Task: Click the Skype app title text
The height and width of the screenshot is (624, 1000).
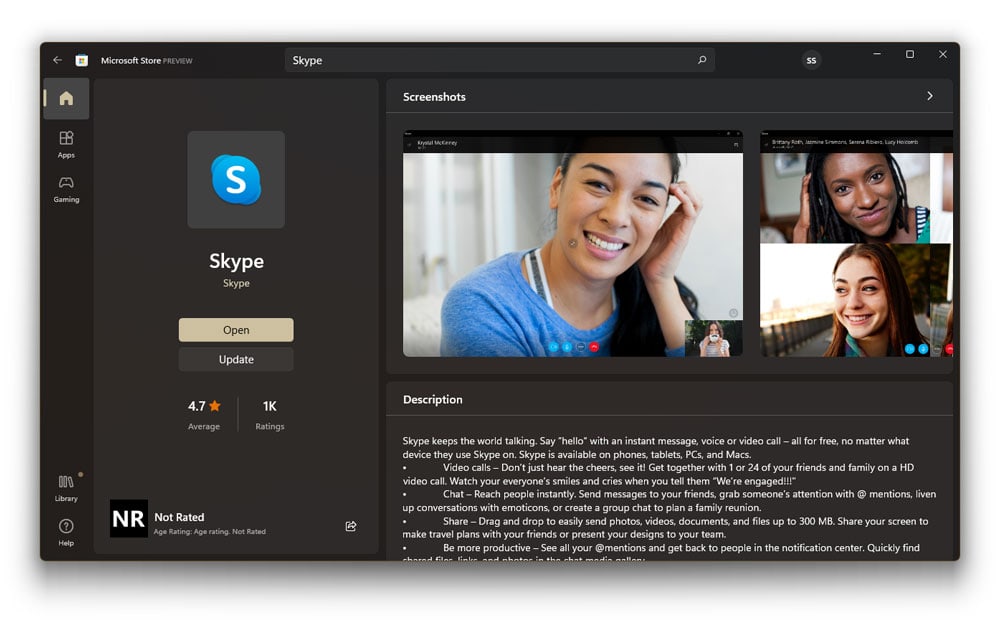Action: [236, 260]
